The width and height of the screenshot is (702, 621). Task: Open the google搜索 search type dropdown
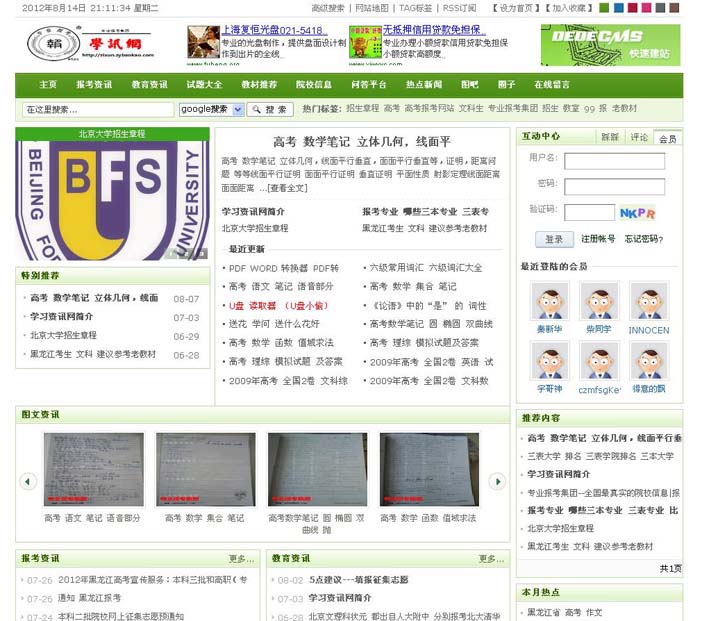pyautogui.click(x=211, y=109)
